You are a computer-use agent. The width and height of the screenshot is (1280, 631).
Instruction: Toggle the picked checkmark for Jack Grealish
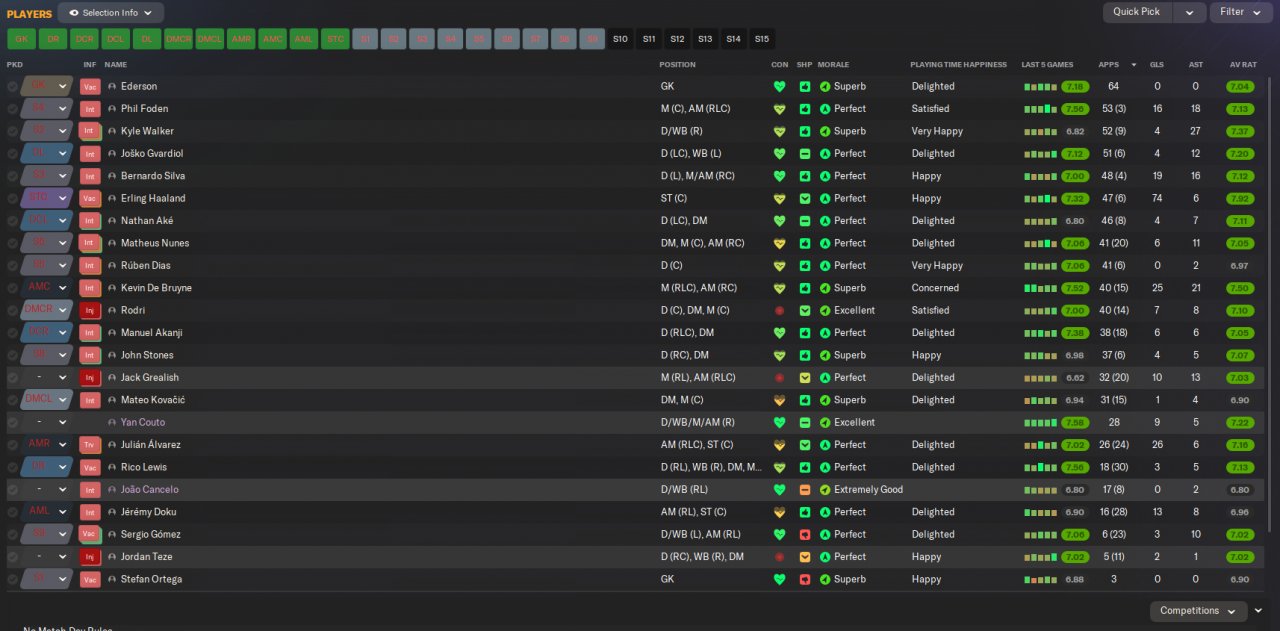point(12,378)
